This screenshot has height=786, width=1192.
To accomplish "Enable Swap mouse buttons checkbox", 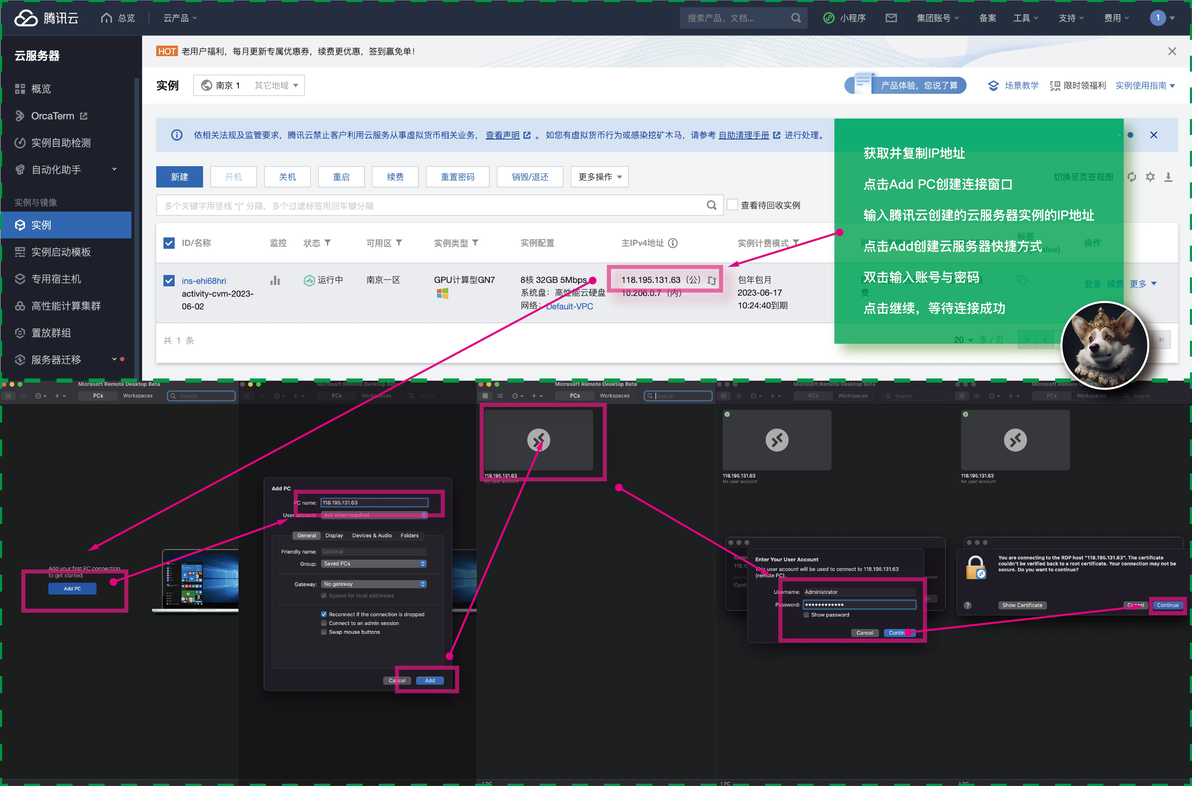I will [324, 632].
